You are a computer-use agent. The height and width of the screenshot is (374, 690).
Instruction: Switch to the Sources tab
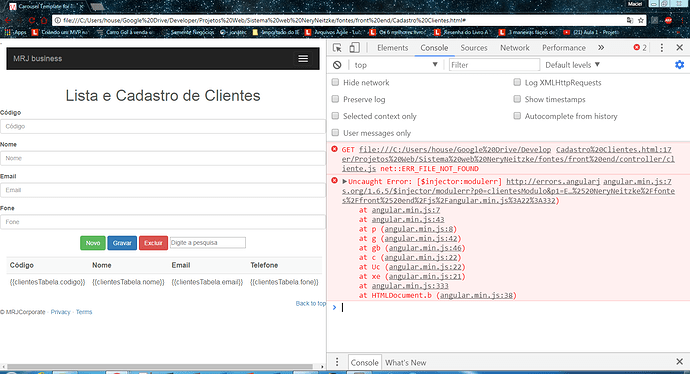click(474, 48)
